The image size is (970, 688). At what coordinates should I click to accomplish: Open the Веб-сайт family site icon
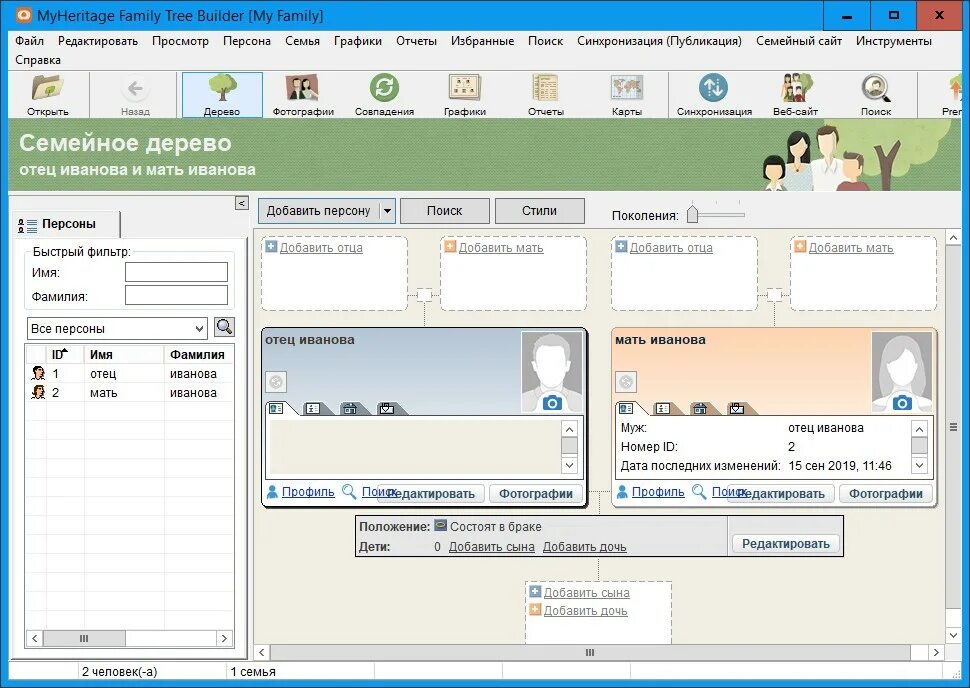(x=796, y=95)
